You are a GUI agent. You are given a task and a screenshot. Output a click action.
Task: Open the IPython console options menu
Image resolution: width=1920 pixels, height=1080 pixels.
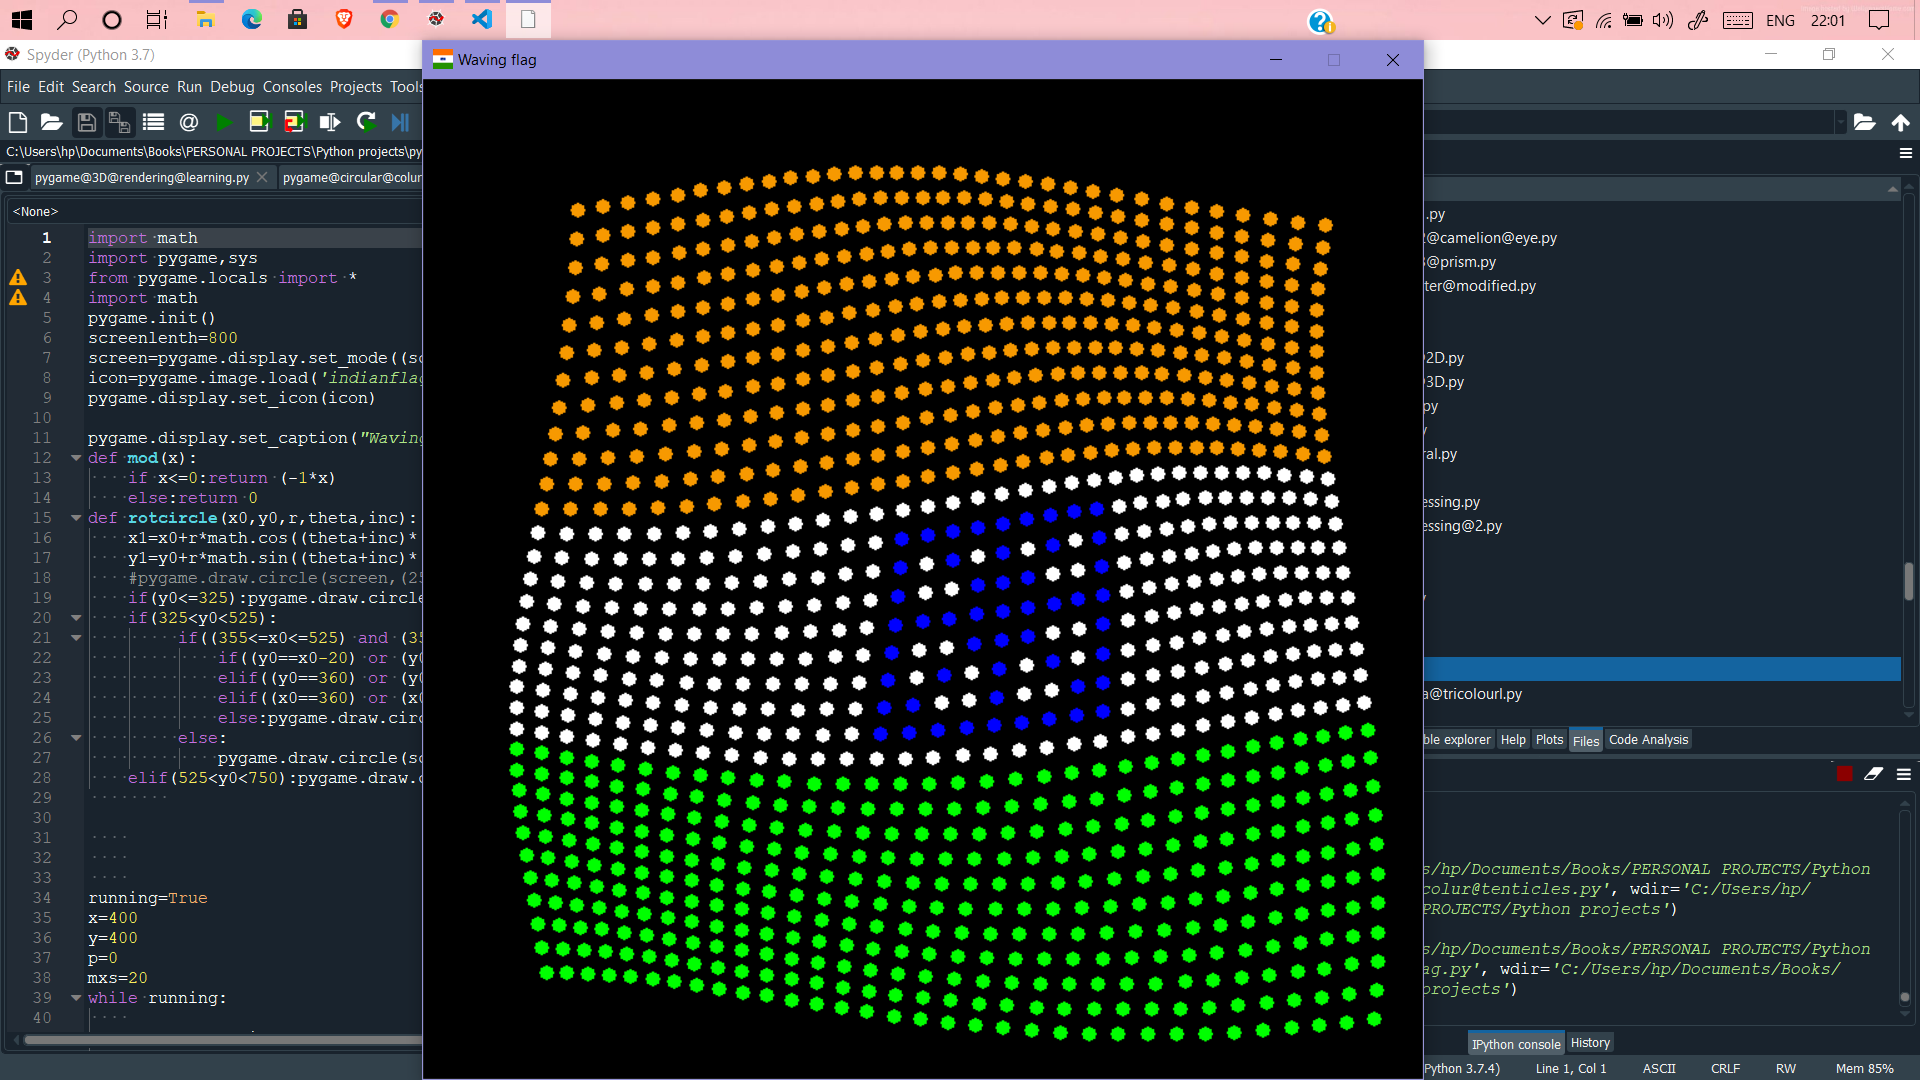1904,774
